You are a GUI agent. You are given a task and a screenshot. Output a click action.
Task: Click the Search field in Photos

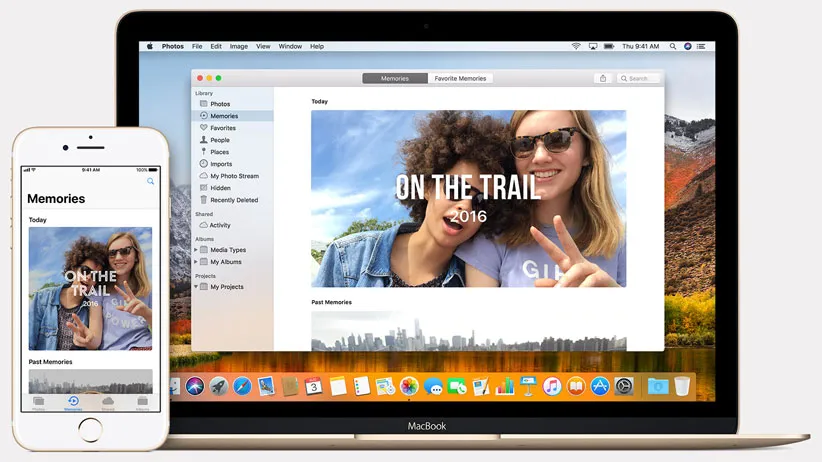(638, 78)
